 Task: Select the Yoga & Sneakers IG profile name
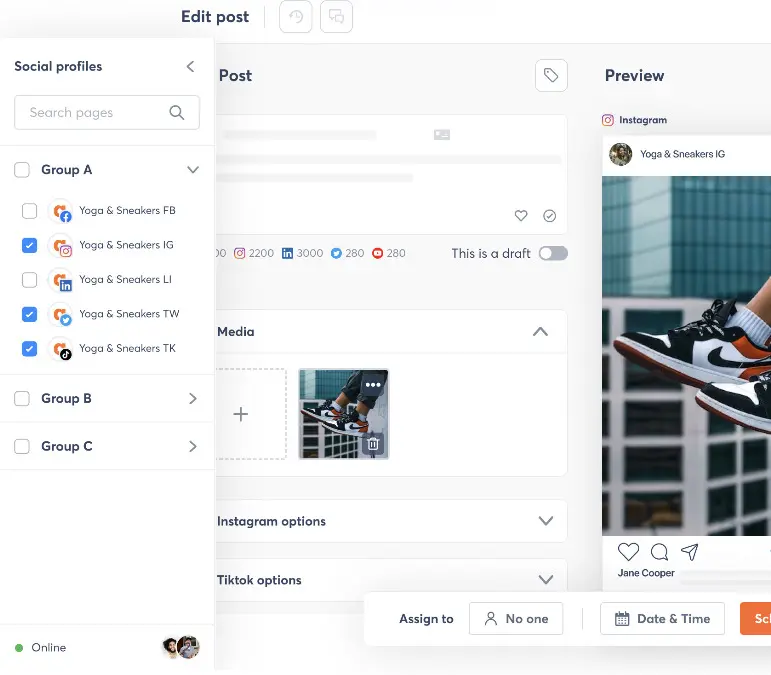[126, 245]
